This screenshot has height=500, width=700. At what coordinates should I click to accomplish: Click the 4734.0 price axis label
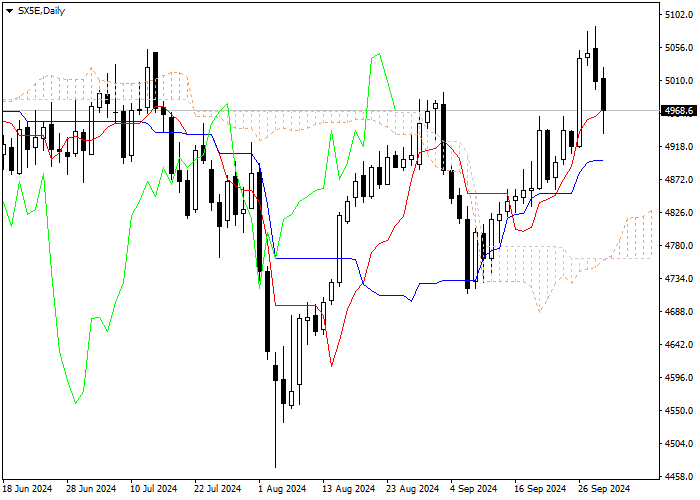pyautogui.click(x=679, y=279)
